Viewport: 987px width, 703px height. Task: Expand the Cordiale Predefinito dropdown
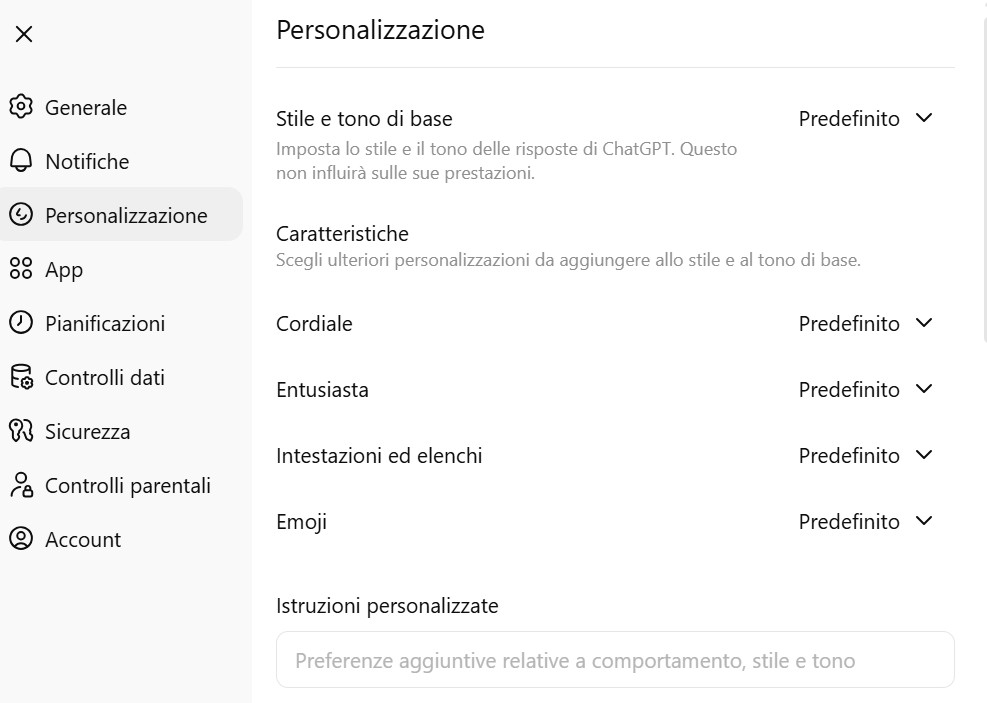click(x=865, y=324)
